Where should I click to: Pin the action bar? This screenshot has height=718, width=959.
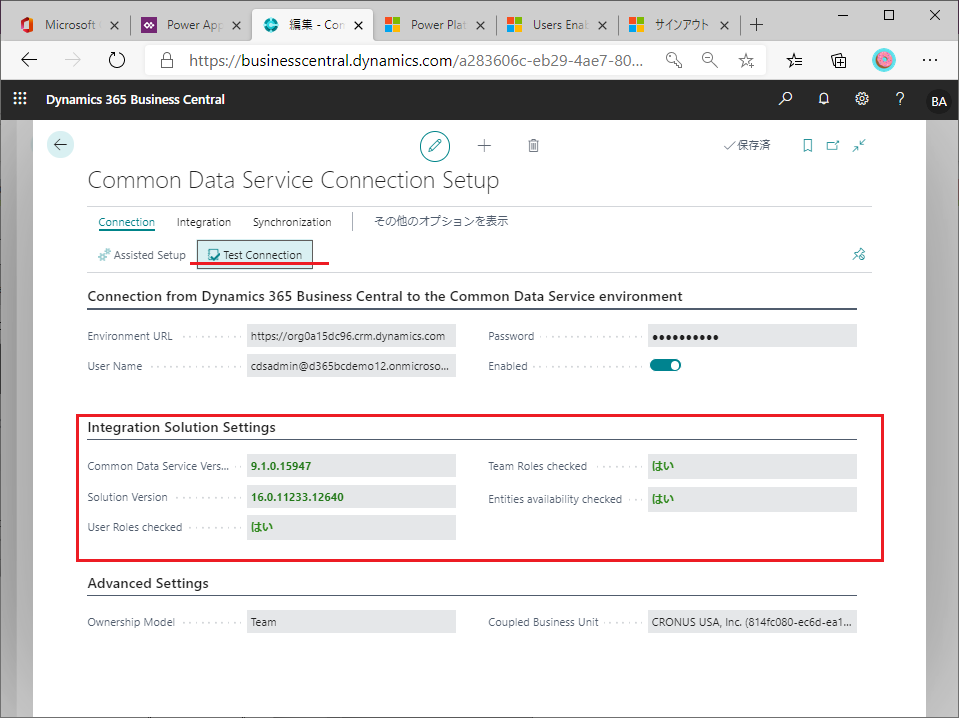pyautogui.click(x=859, y=254)
